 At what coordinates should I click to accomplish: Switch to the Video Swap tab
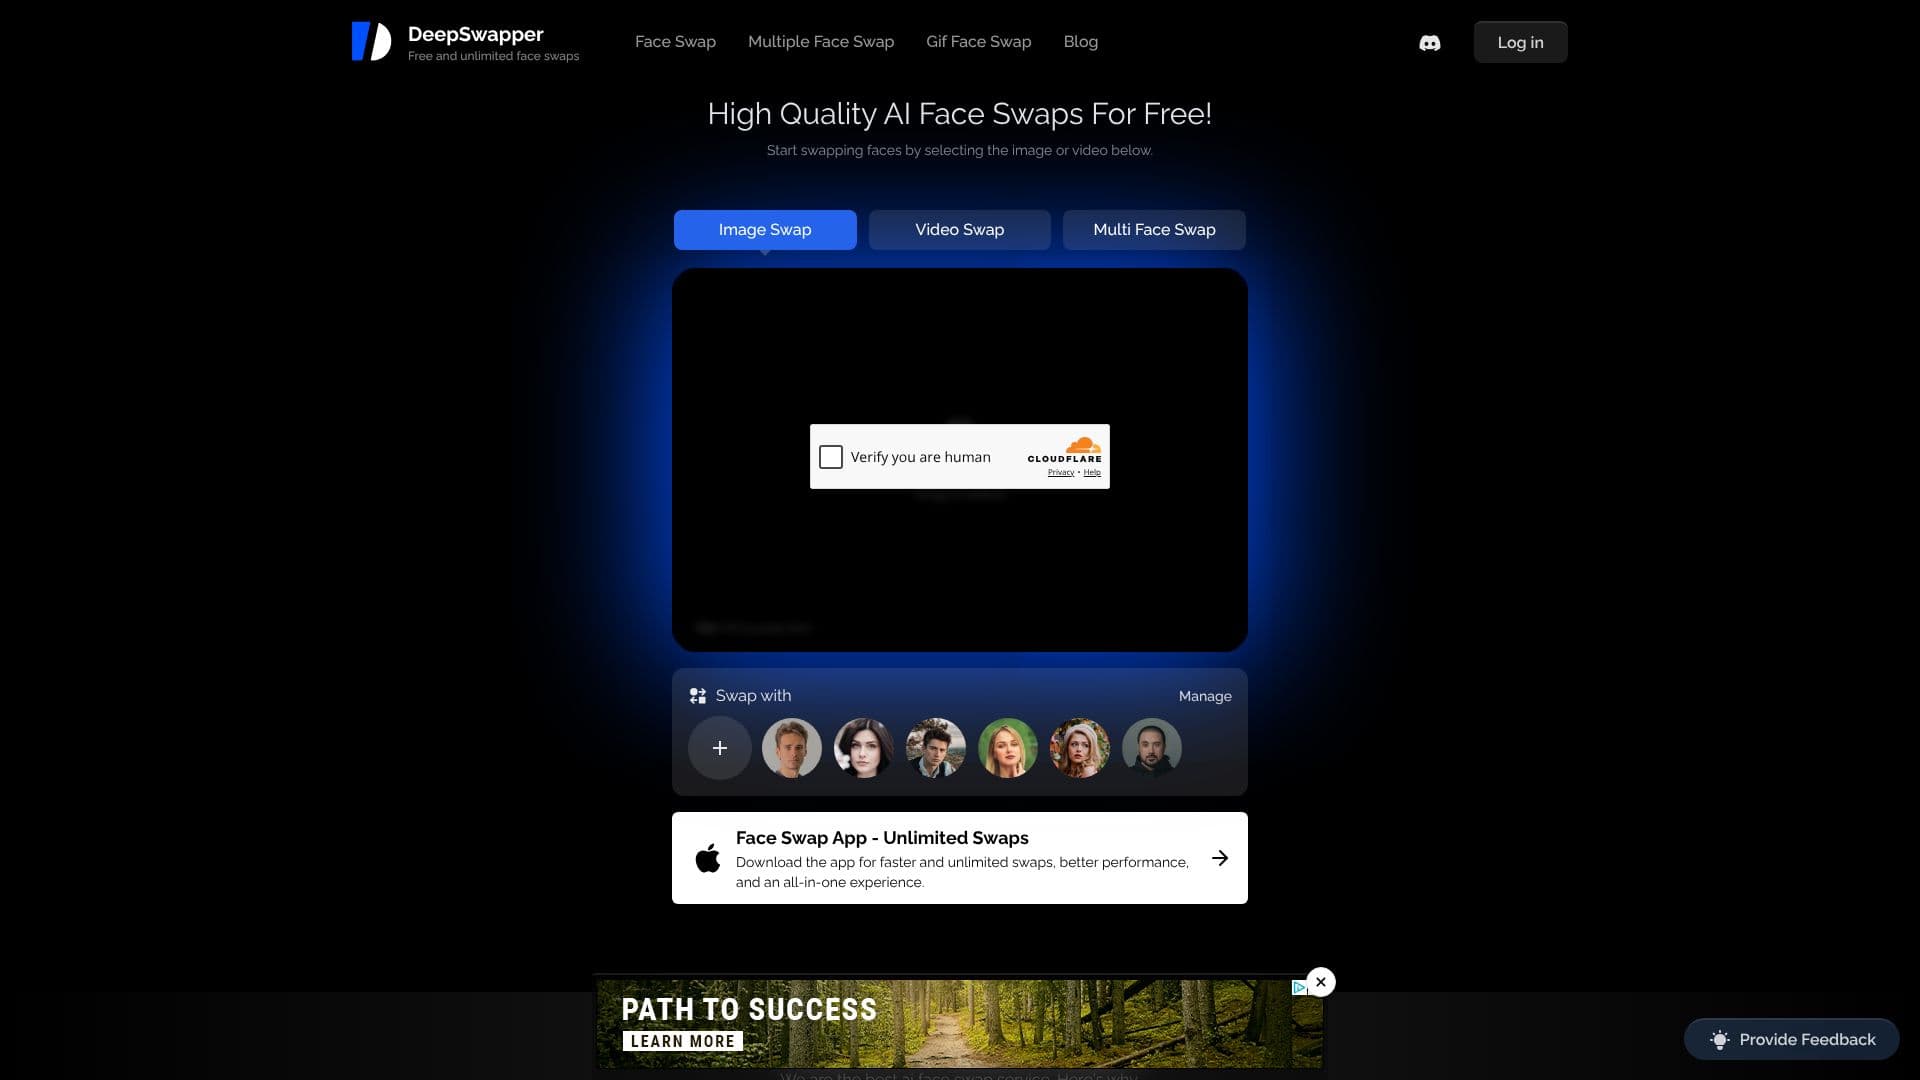[960, 230]
